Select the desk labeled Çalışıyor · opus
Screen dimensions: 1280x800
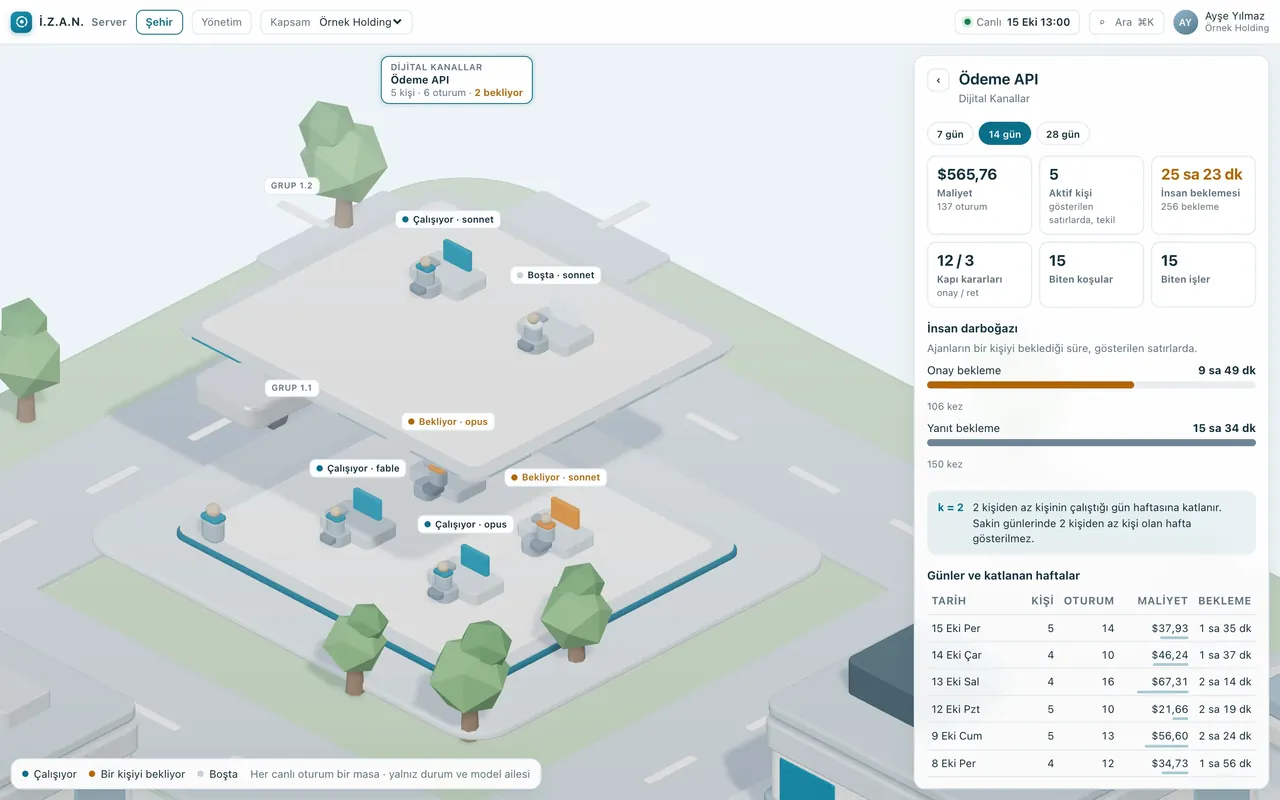point(464,524)
